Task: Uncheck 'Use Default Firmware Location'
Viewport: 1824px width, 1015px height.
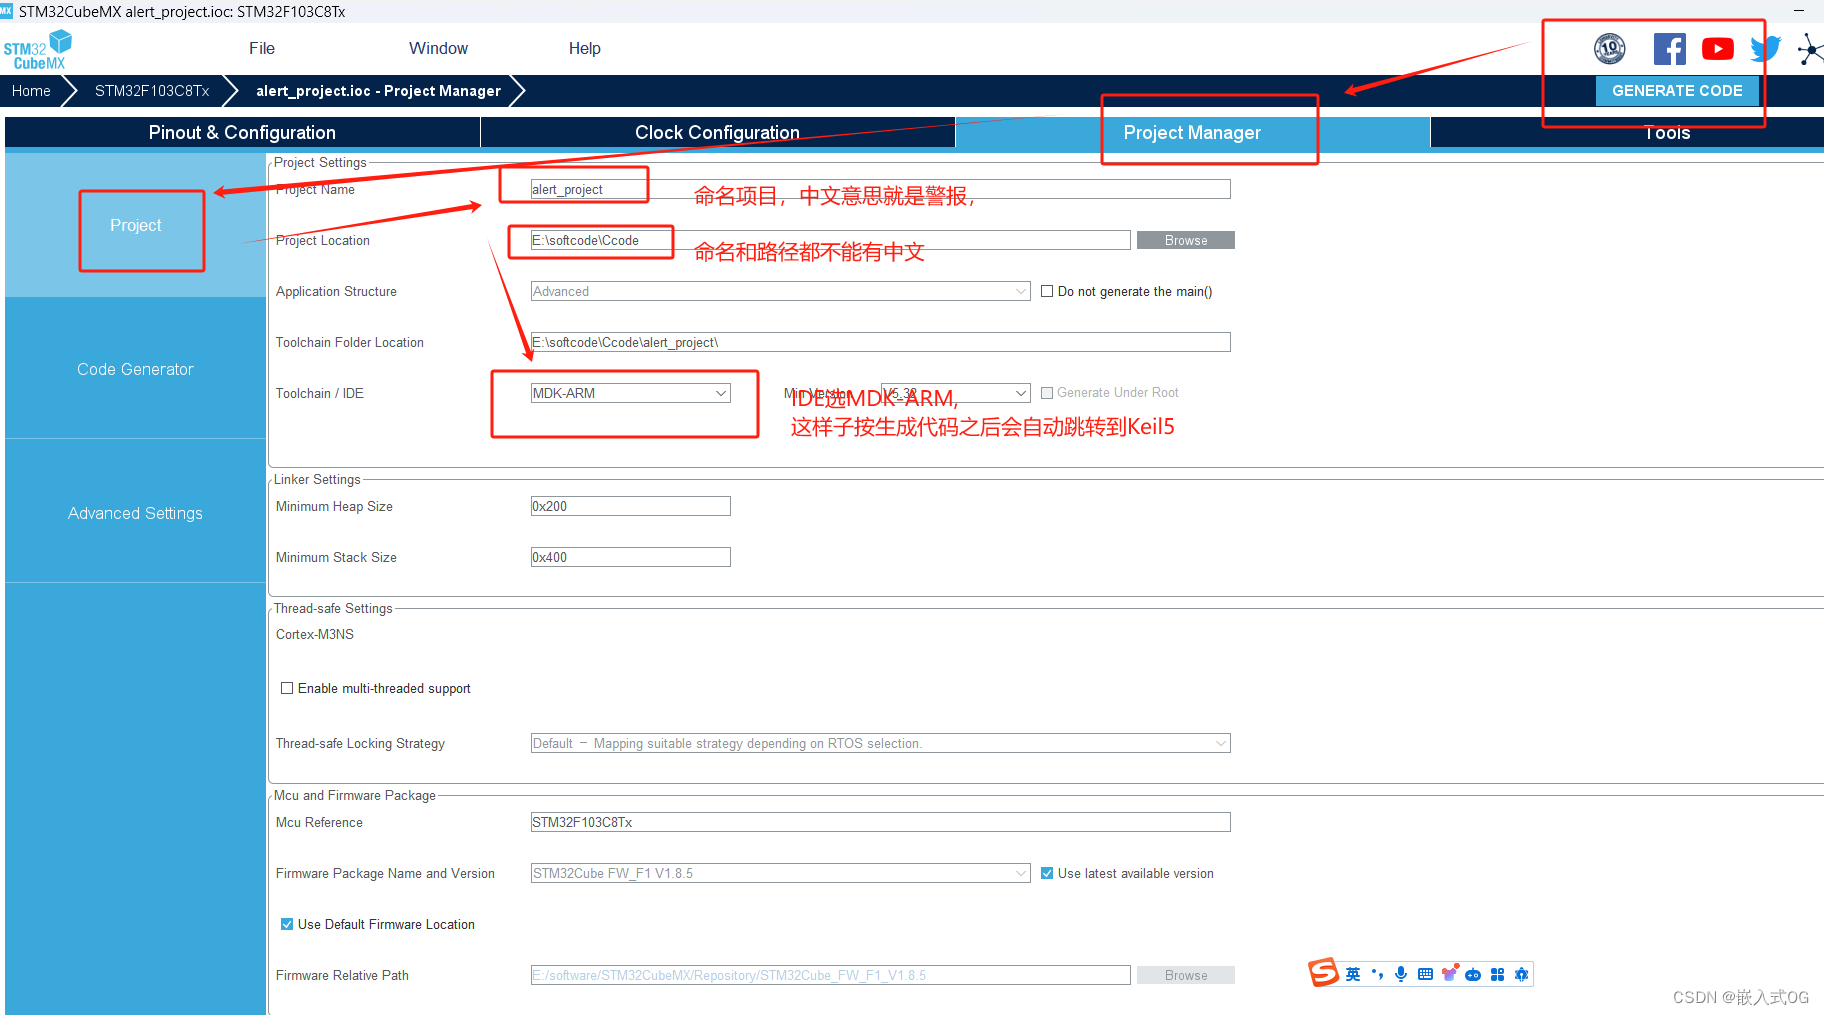Action: 287,924
